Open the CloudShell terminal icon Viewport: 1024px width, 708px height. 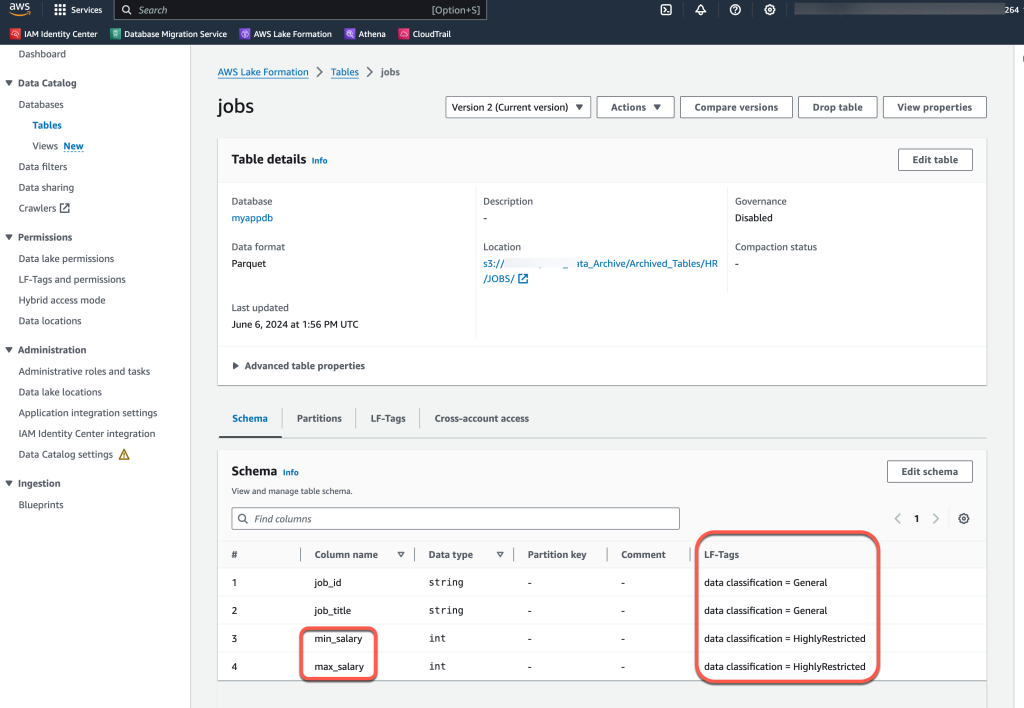[666, 10]
